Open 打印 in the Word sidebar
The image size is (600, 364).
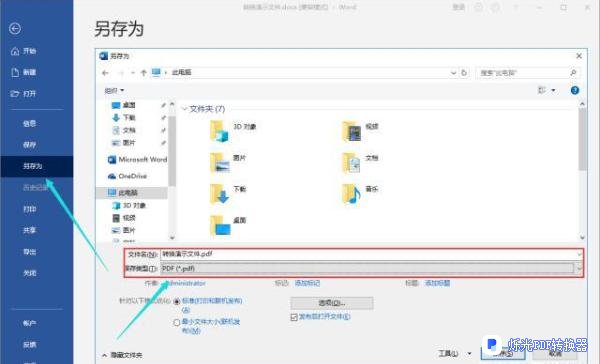(x=29, y=209)
